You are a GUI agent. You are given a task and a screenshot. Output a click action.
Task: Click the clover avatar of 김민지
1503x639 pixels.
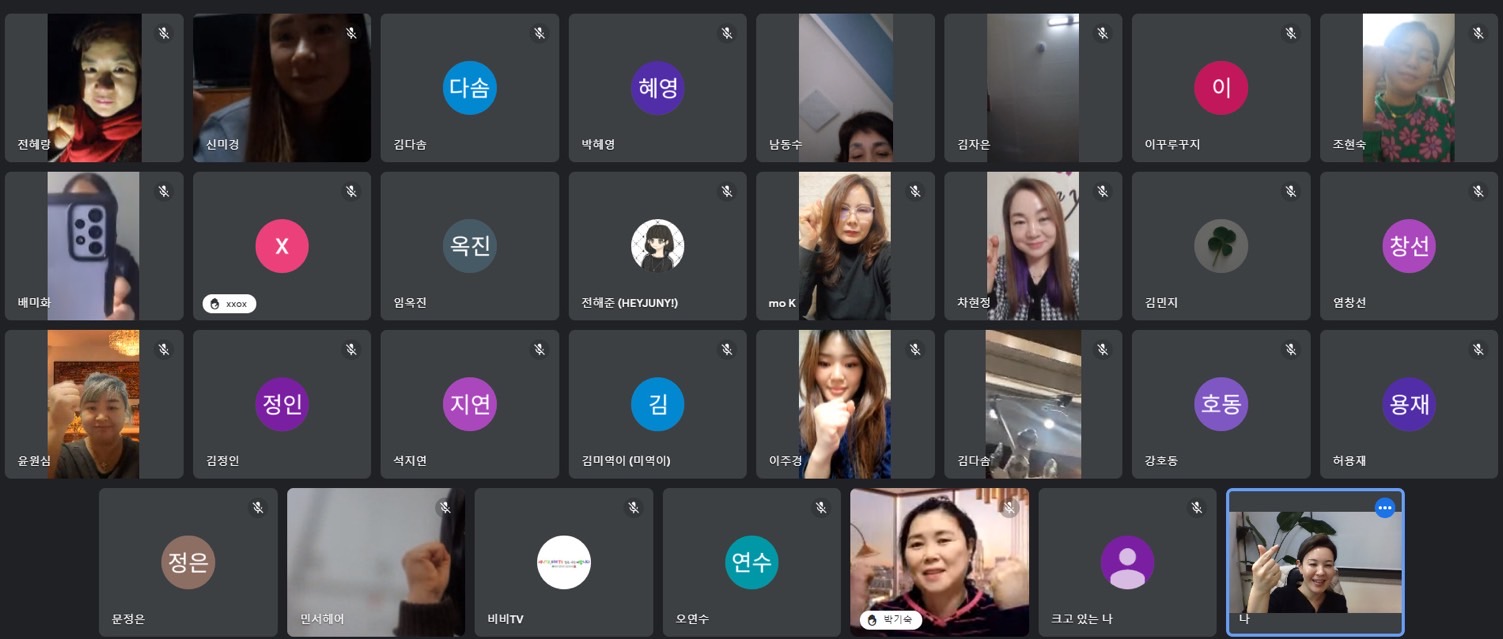tap(1221, 246)
